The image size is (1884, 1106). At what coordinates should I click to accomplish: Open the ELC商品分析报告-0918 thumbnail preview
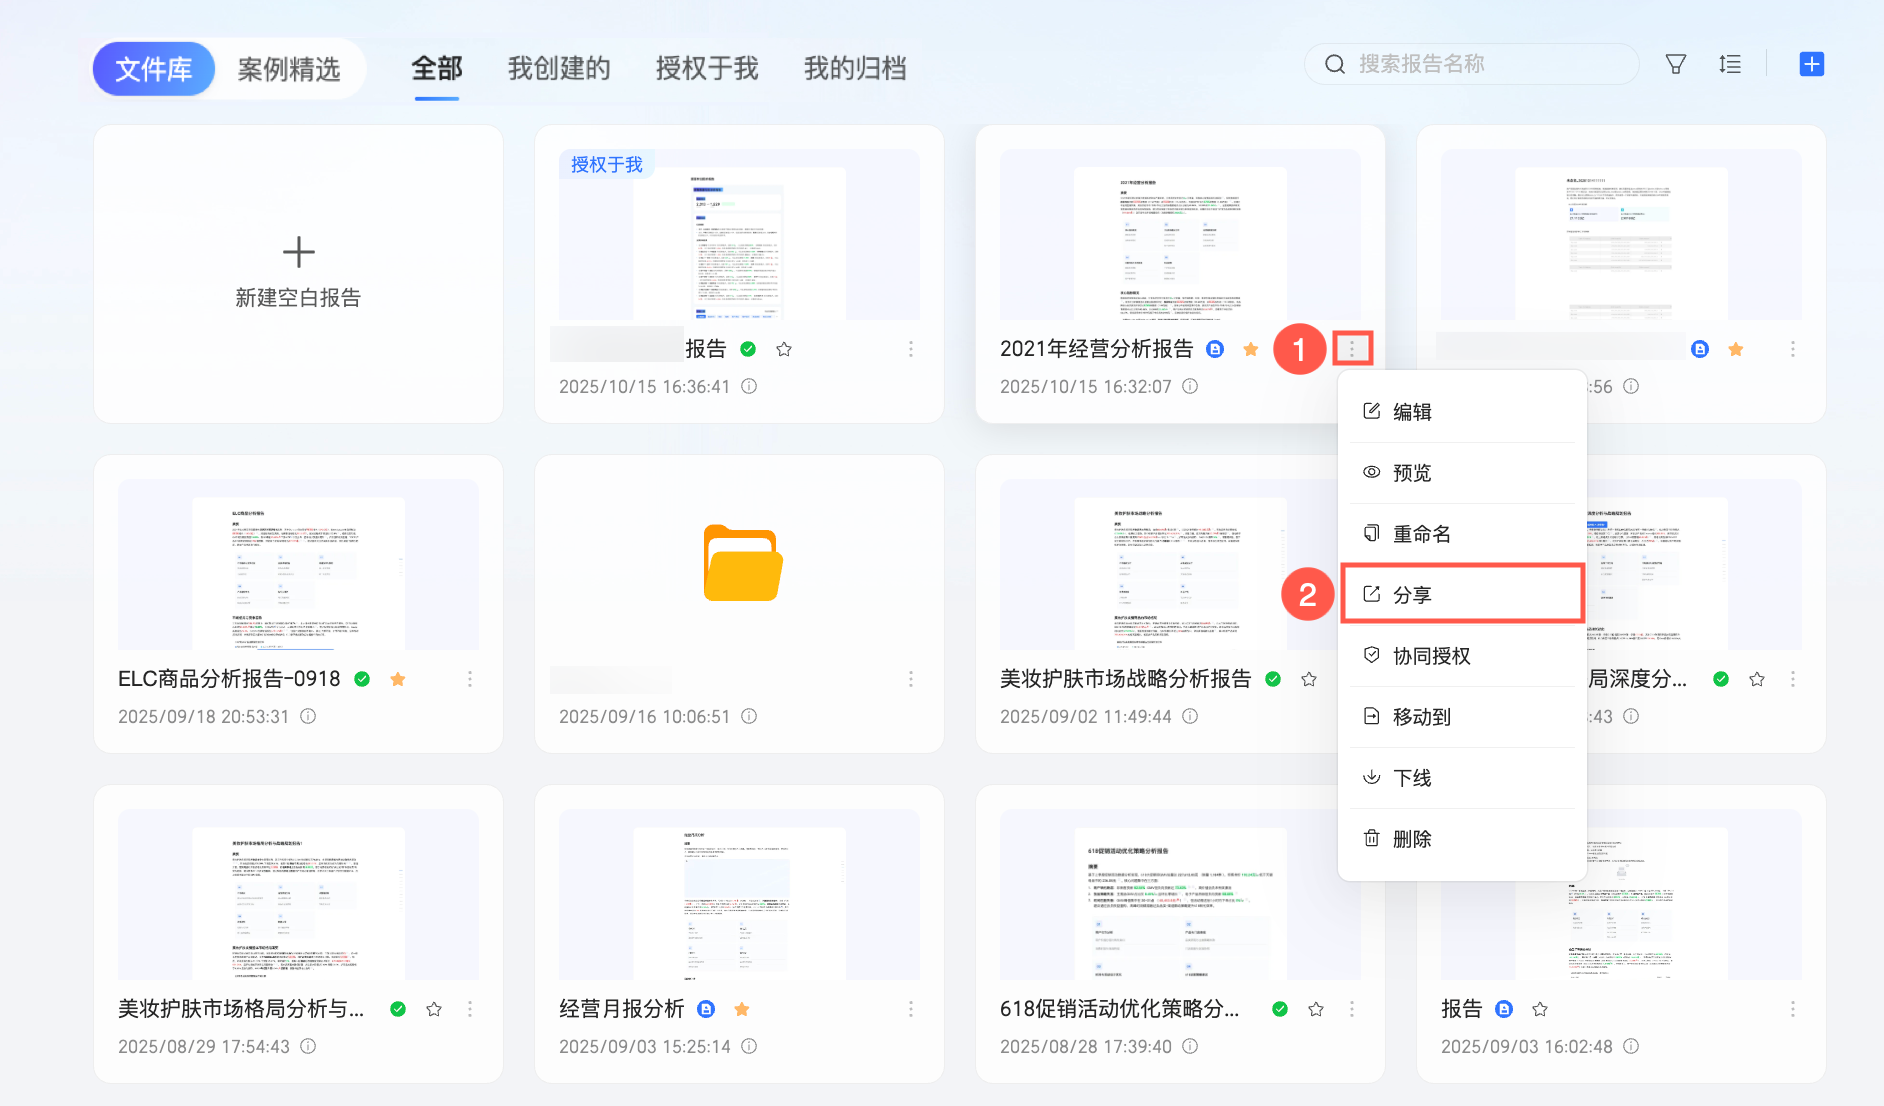[298, 564]
